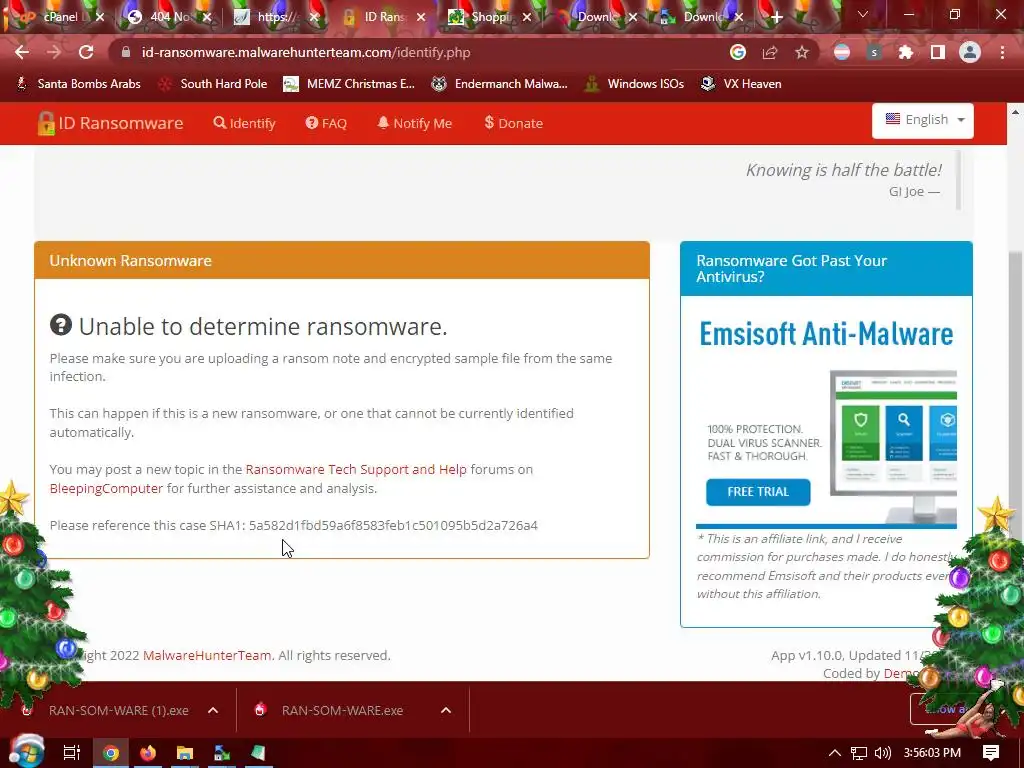Open the notification center icon
Image resolution: width=1024 pixels, height=768 pixels.
pos(991,753)
